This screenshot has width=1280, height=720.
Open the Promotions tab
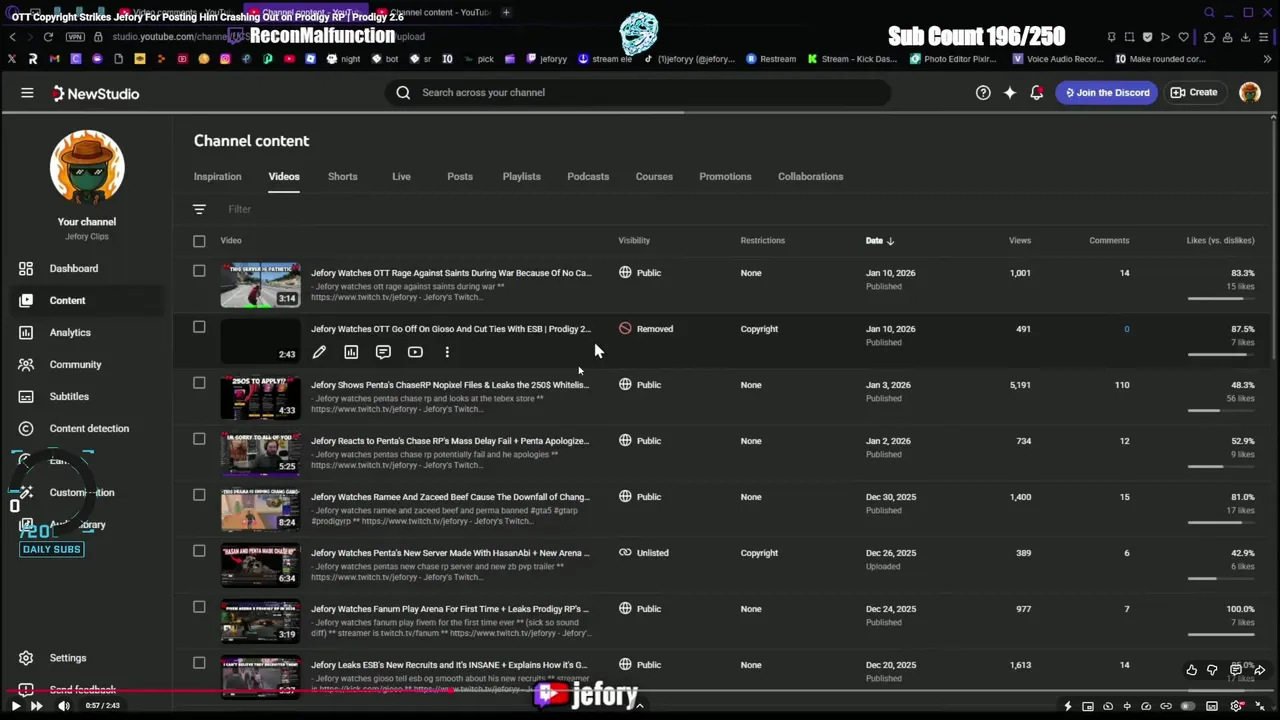click(x=725, y=176)
